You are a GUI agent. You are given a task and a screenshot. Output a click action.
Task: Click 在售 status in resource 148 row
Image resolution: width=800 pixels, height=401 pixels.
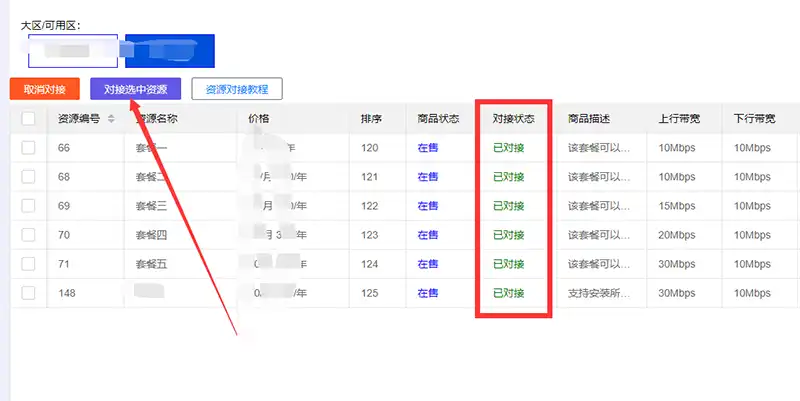428,293
